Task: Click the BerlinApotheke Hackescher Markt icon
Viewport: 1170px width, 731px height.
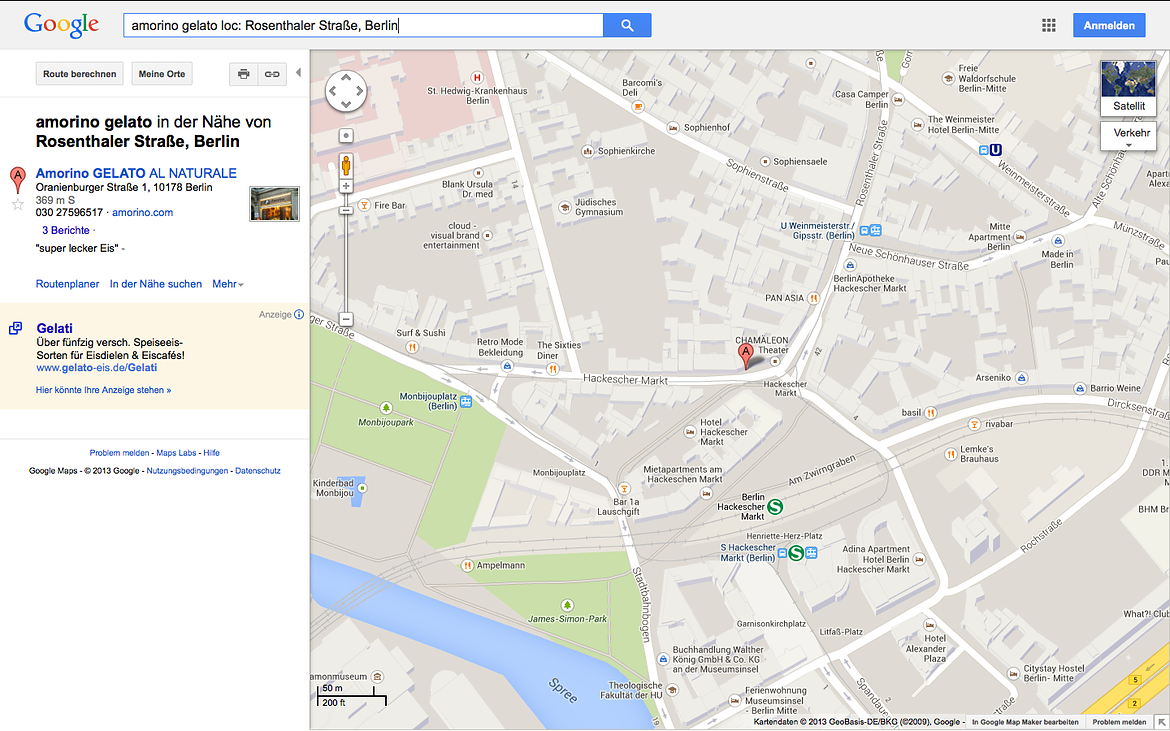Action: [849, 265]
